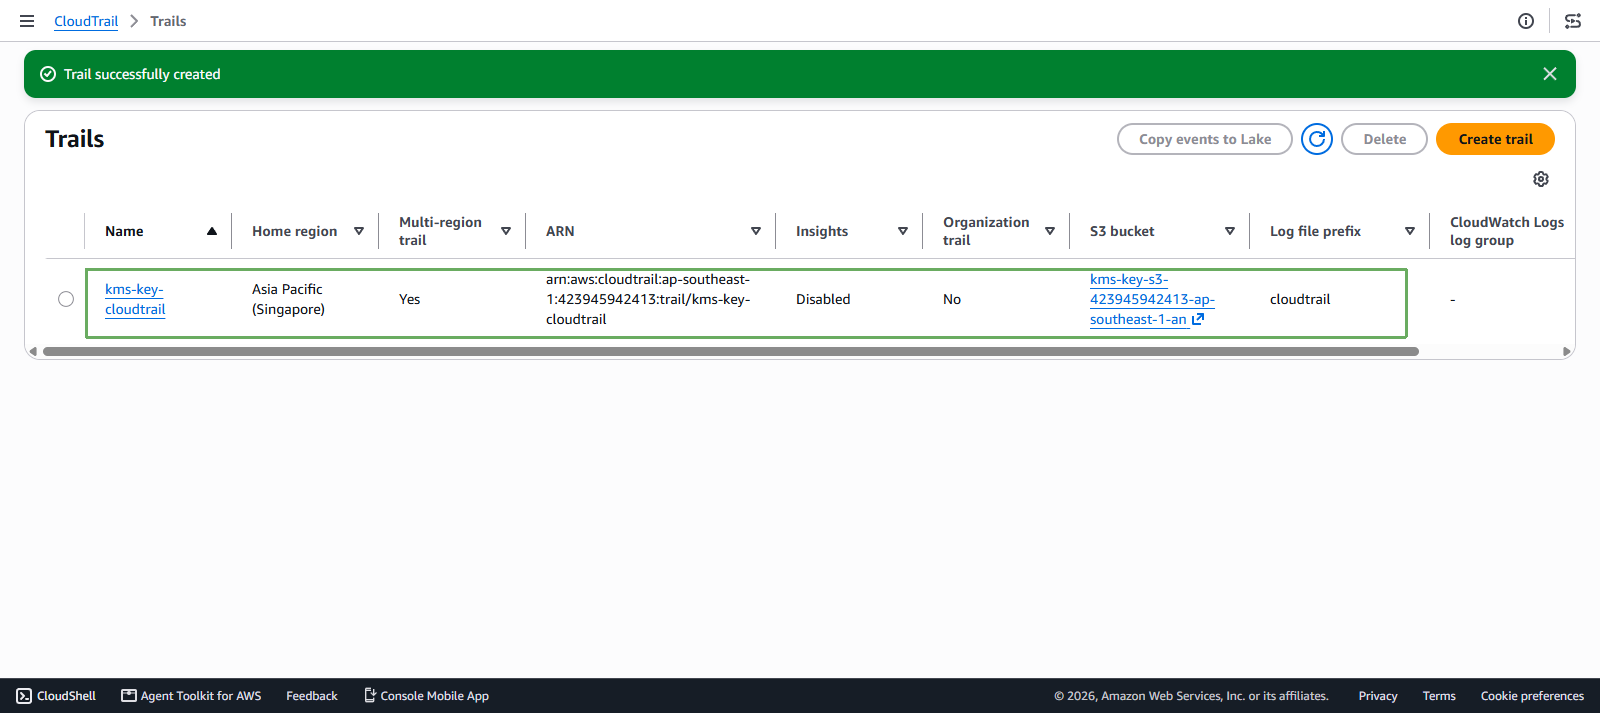
Task: Open Multi-region trail column sort arrow
Action: point(506,231)
